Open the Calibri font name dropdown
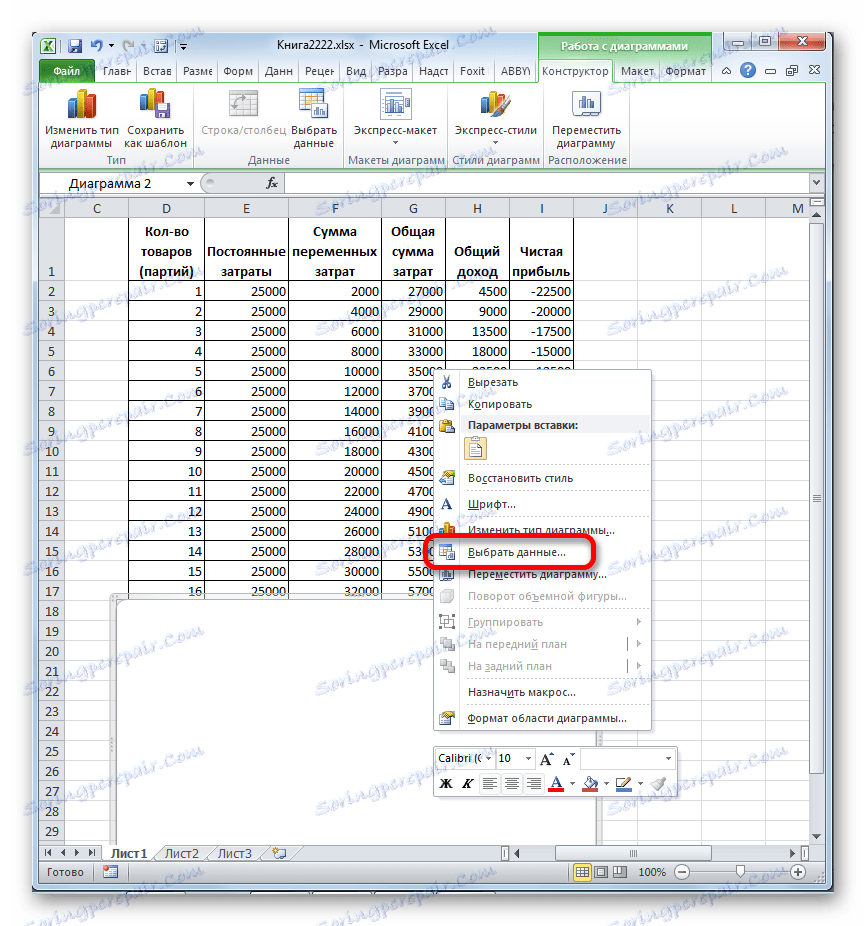Screen dimensions: 866x926 [489, 758]
